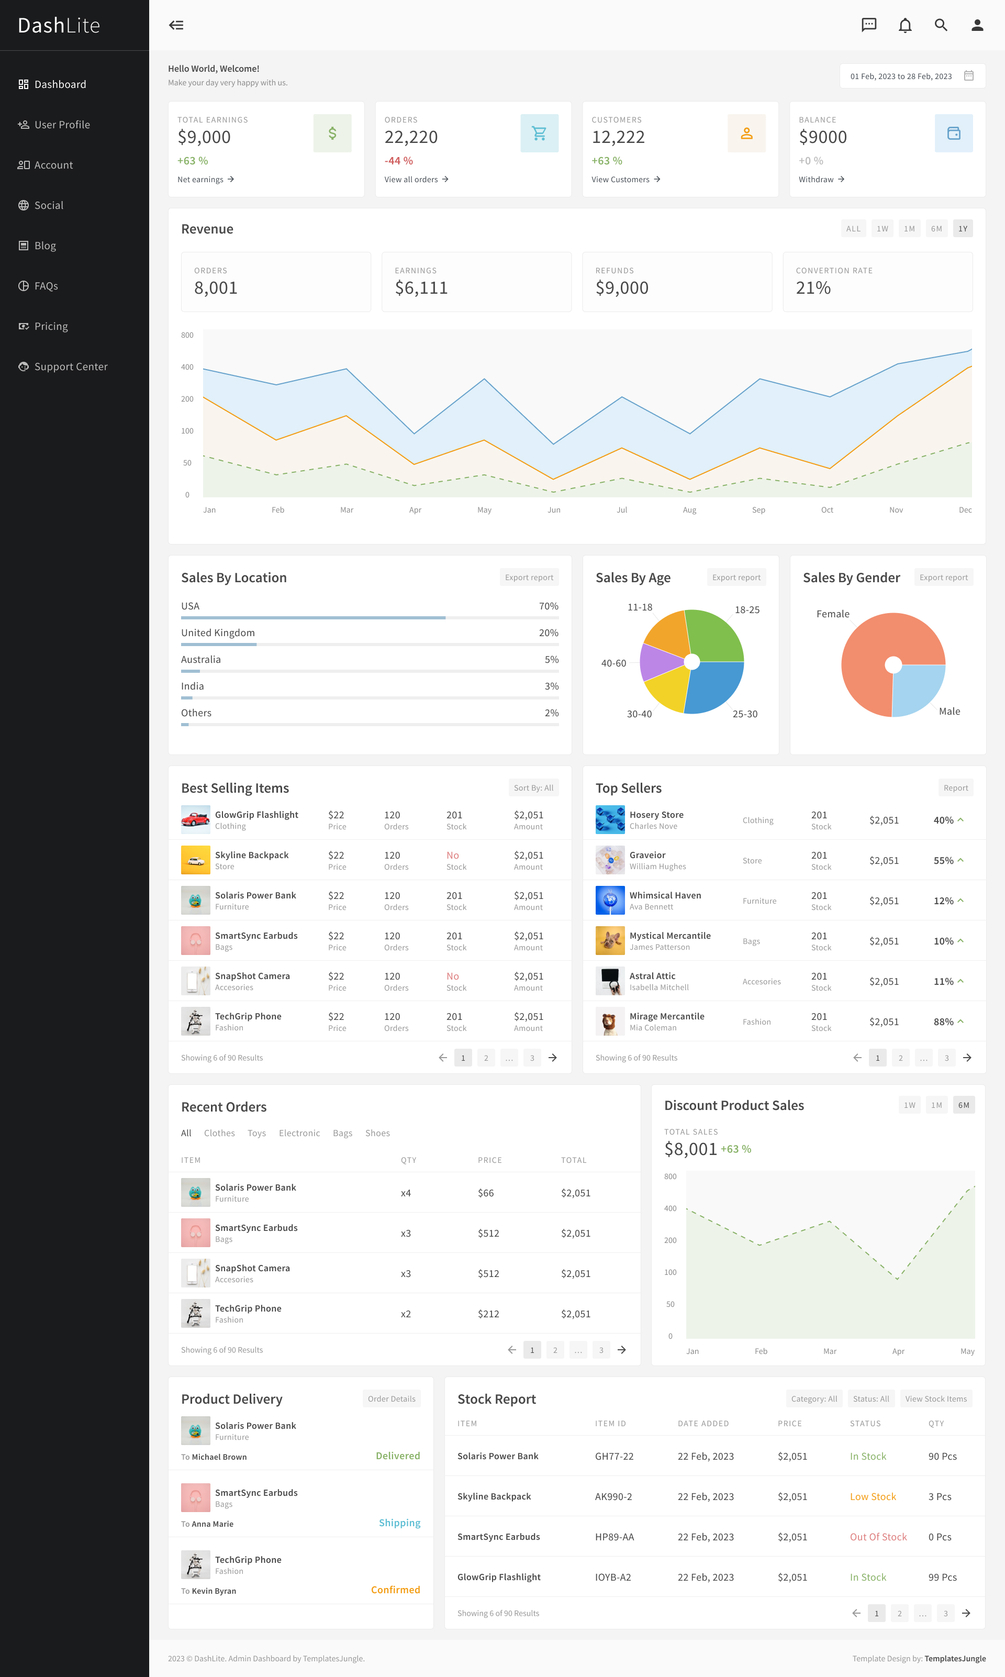Click the Dashboard grid icon in sidebar

pyautogui.click(x=23, y=84)
